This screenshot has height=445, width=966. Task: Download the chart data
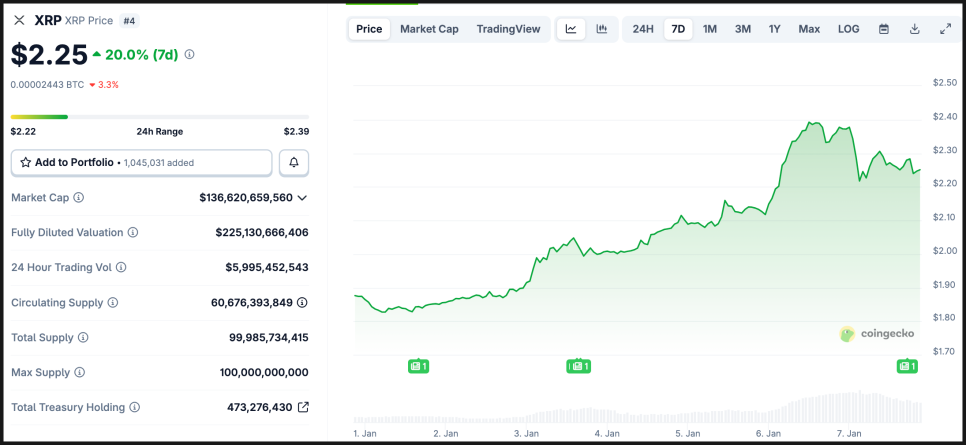point(914,29)
